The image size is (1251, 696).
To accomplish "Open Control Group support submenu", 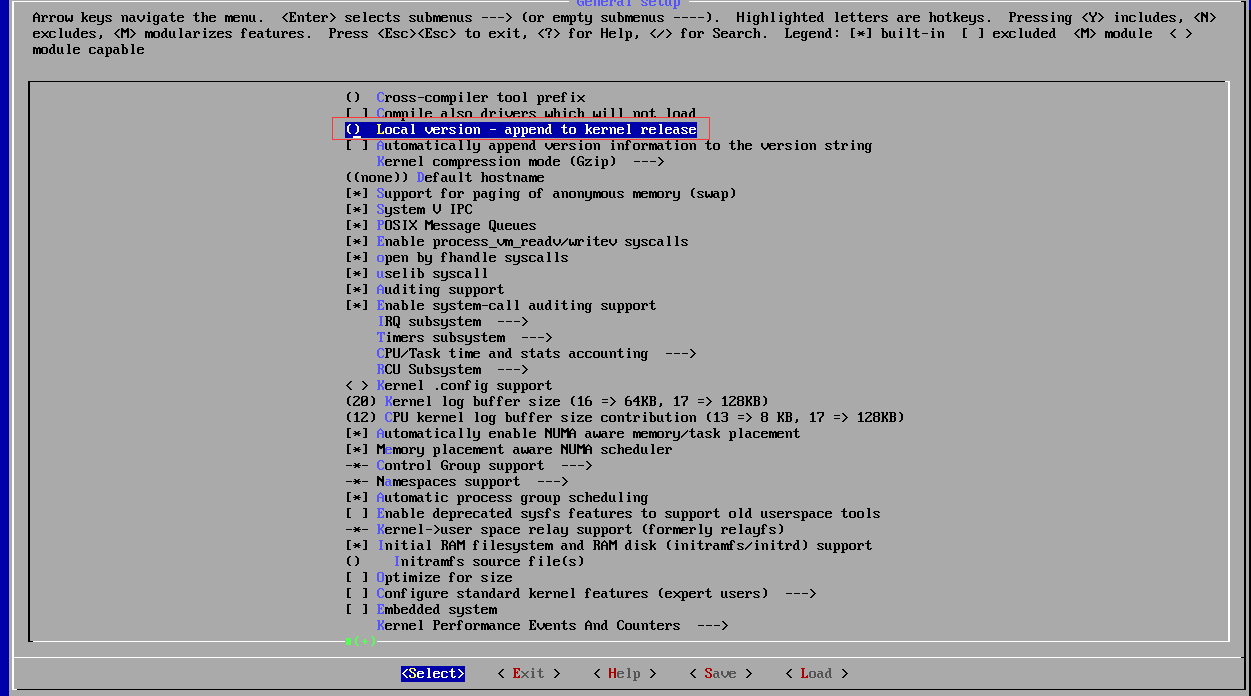I will coord(484,466).
